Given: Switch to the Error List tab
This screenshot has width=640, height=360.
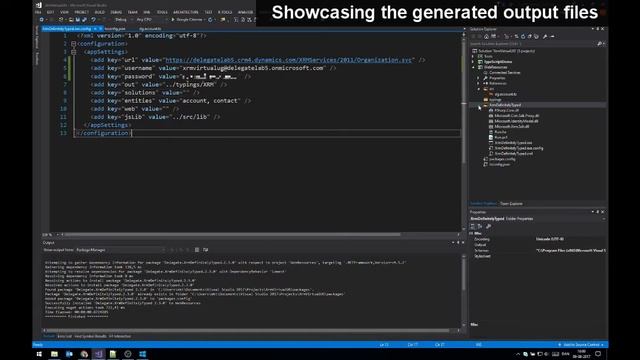Looking at the screenshot, I should pyautogui.click(x=64, y=336).
